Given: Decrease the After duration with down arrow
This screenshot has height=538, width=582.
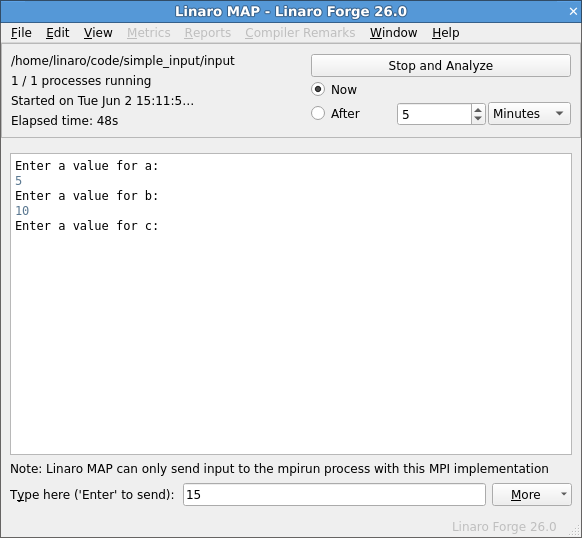Looking at the screenshot, I should point(478,118).
